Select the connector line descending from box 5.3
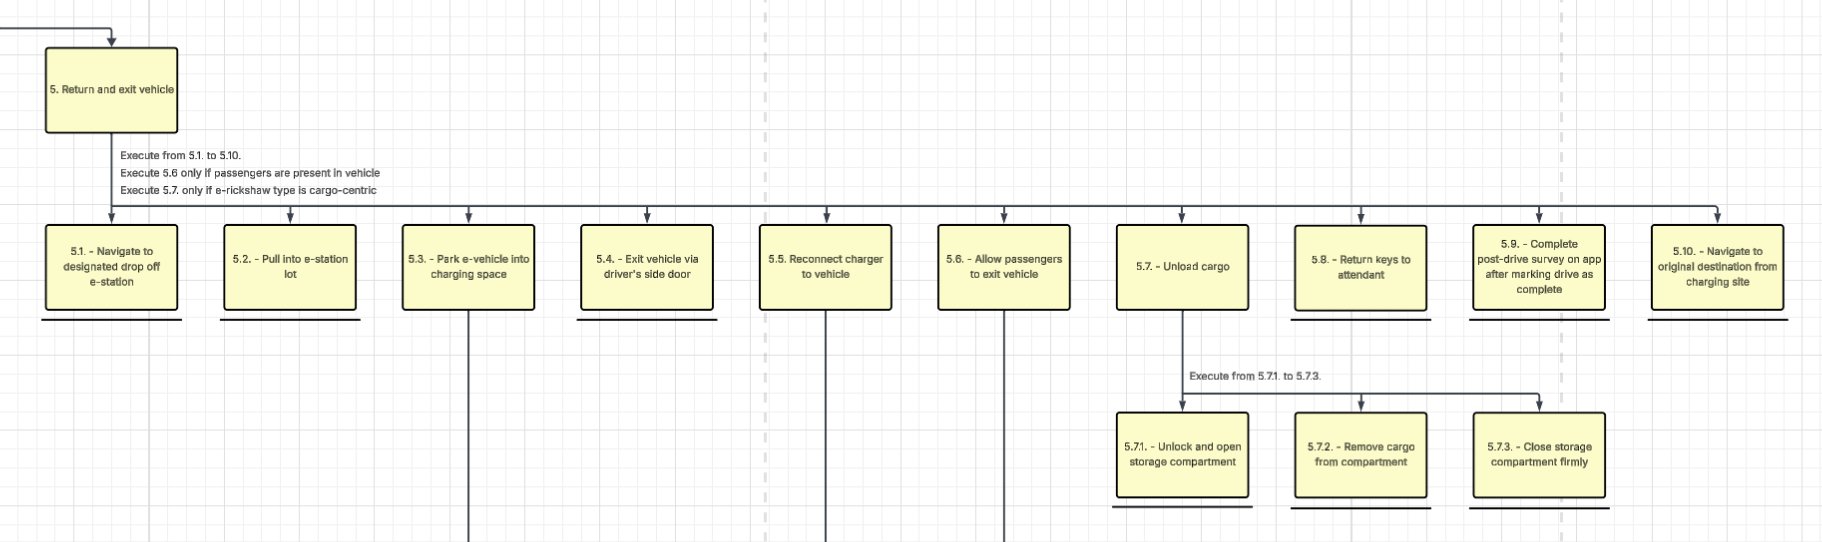The height and width of the screenshot is (542, 1822). pyautogui.click(x=468, y=430)
